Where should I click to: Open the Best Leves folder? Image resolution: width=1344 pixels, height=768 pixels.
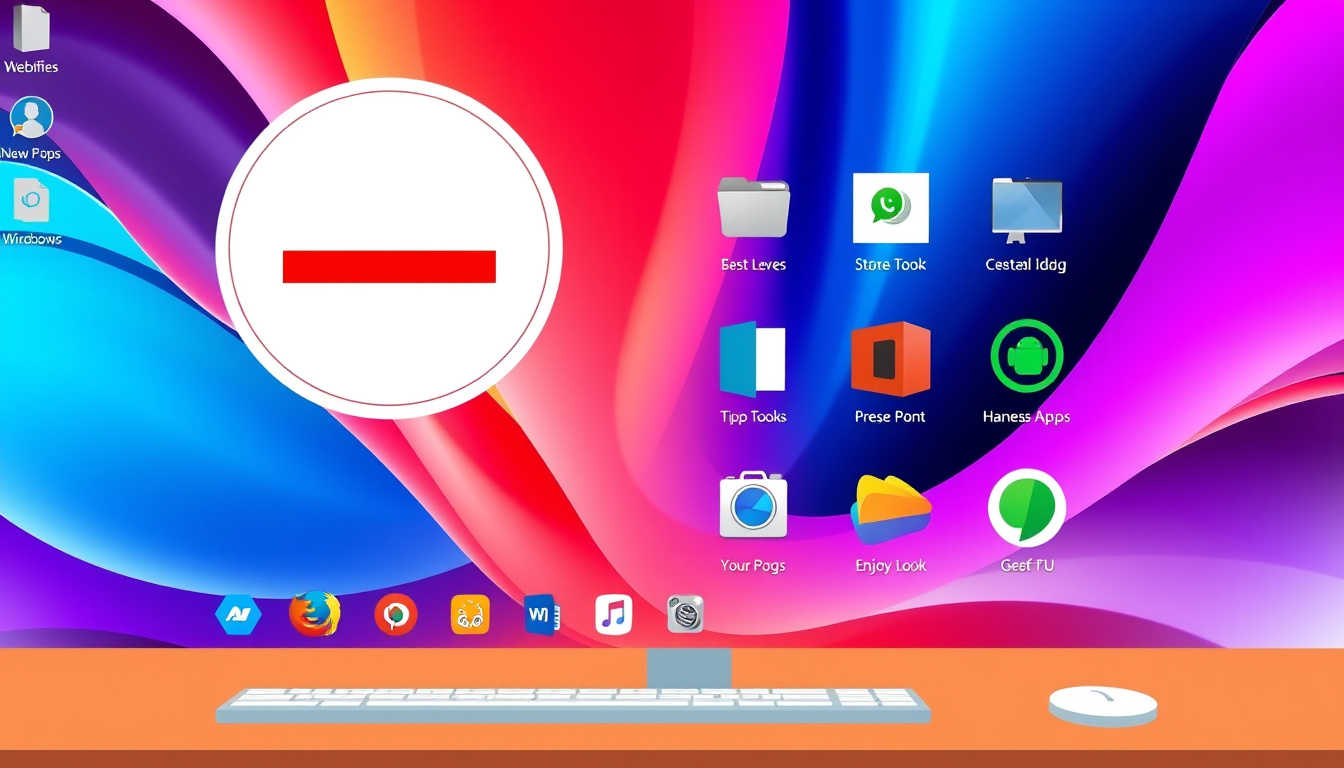point(753,207)
